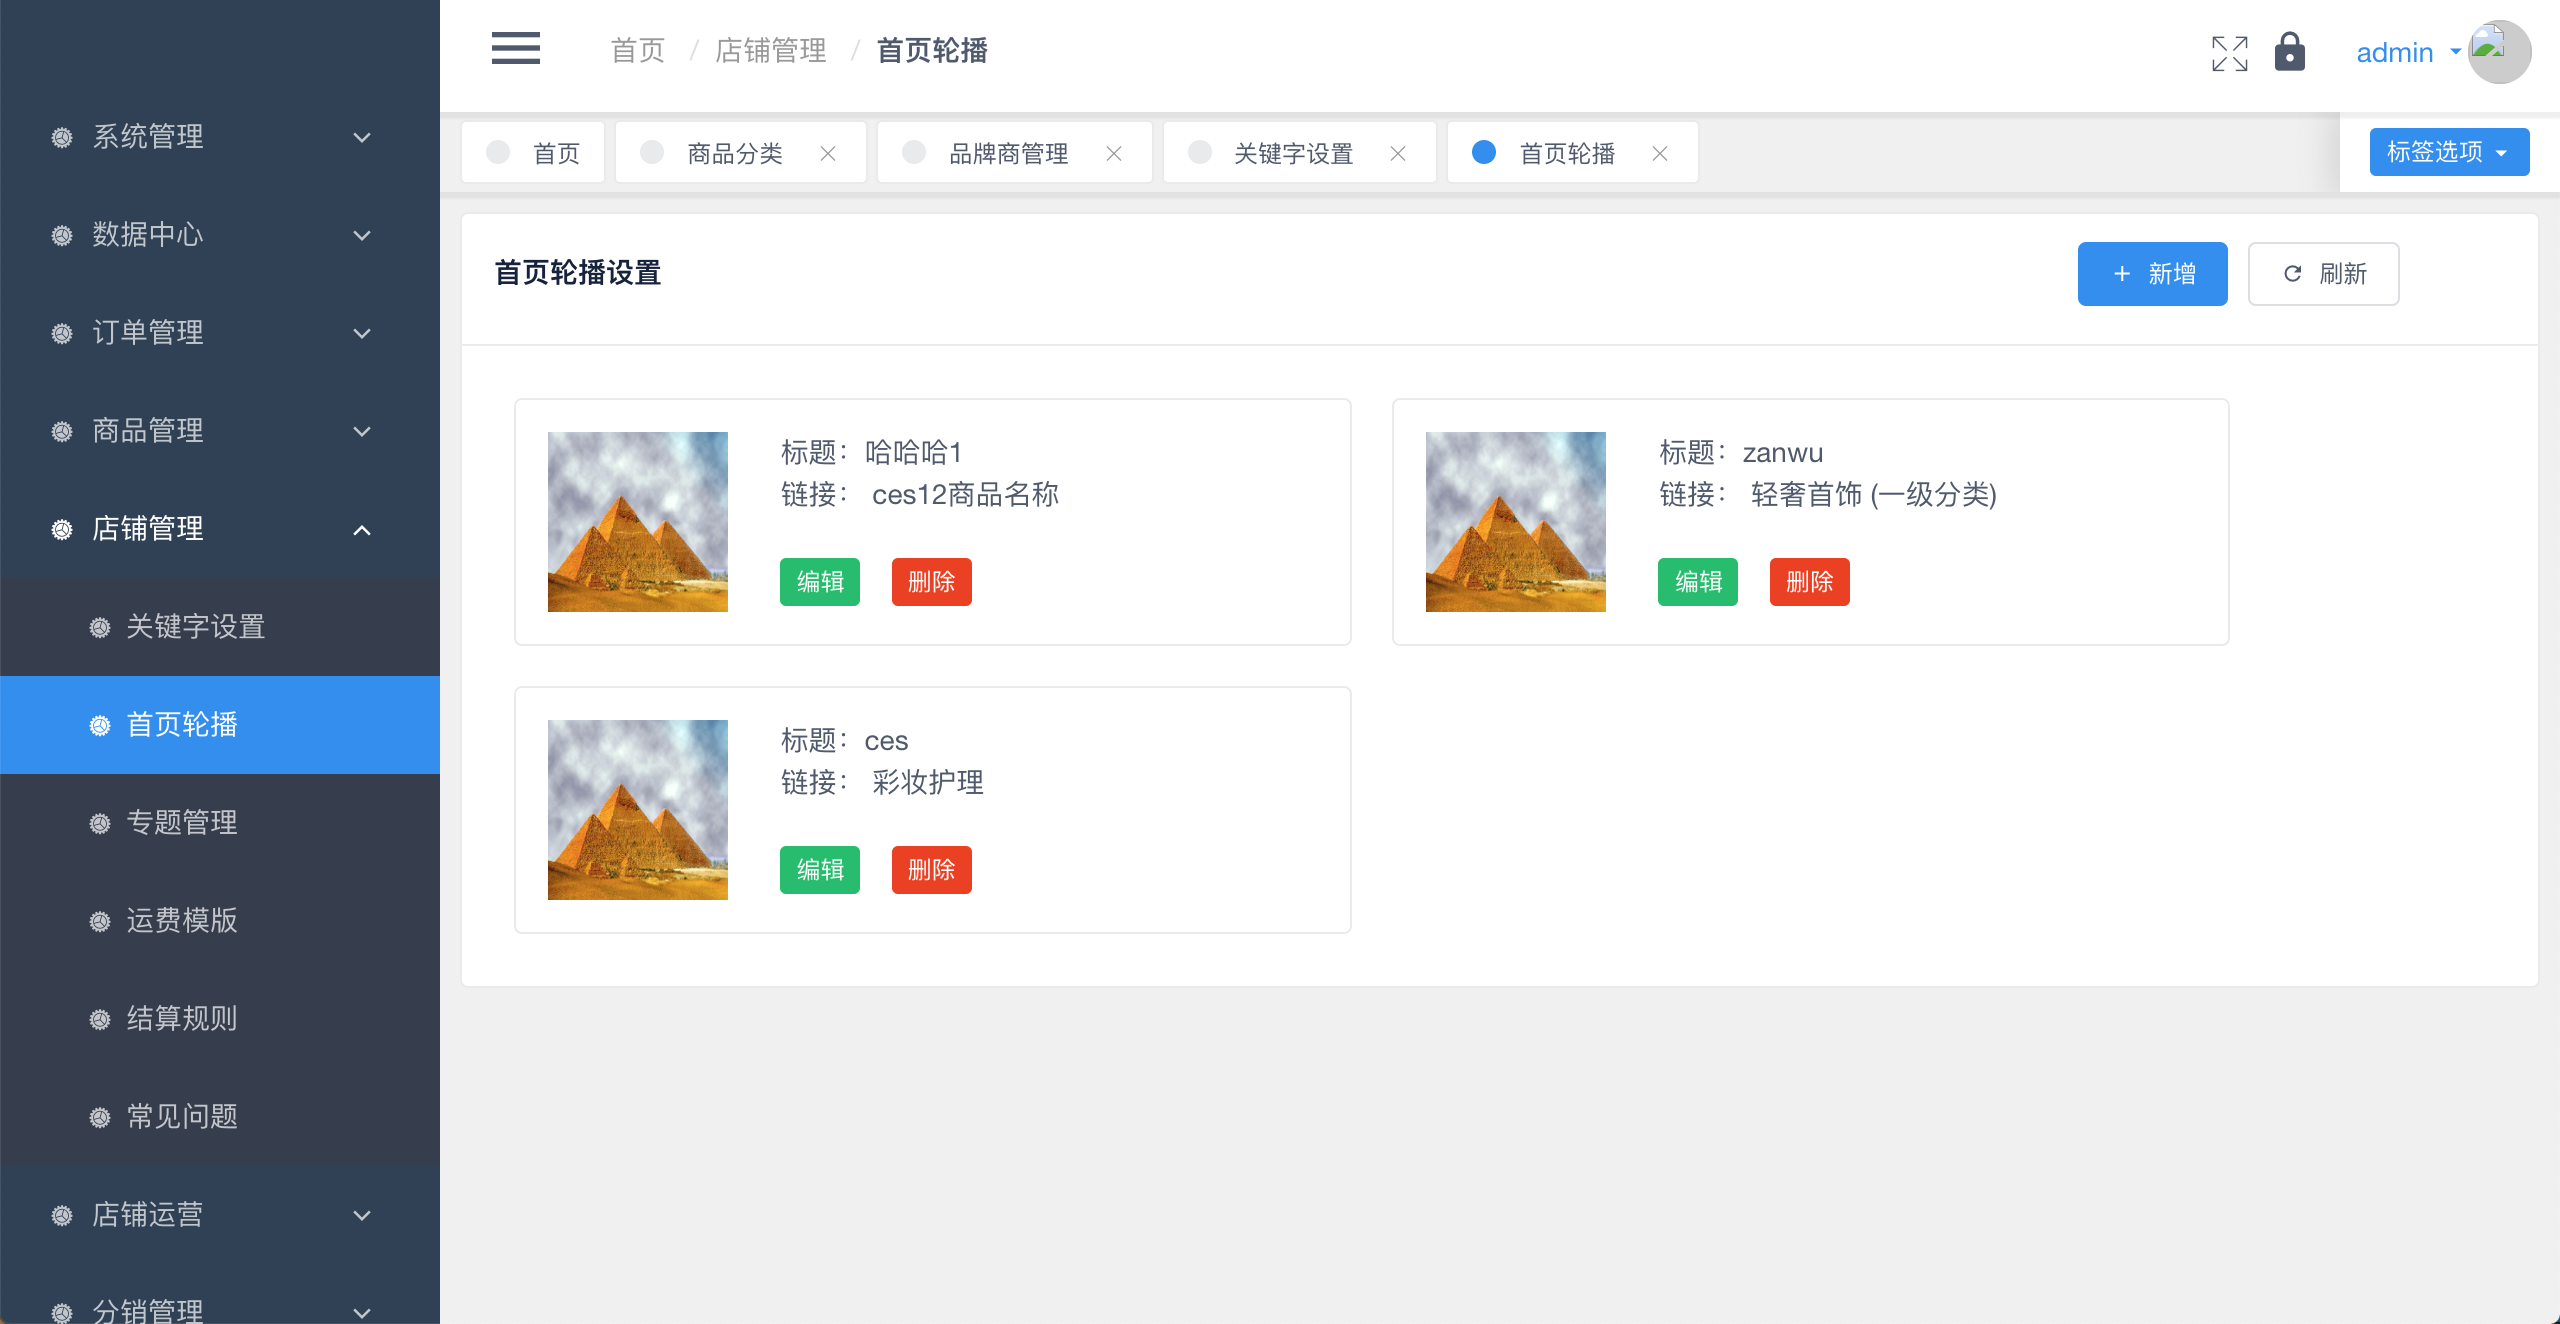Image resolution: width=2560 pixels, height=1324 pixels.
Task: Enter fullscreen via the expand arrows icon
Action: [x=2229, y=53]
